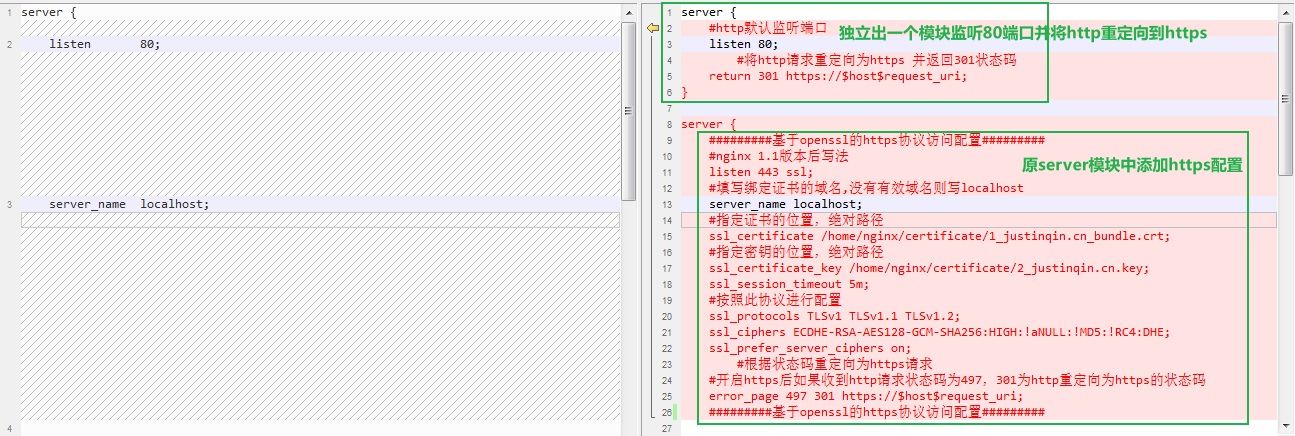Select the 'return 301 https://$host$request_uri;' line
The image size is (1295, 436).
pyautogui.click(x=838, y=76)
